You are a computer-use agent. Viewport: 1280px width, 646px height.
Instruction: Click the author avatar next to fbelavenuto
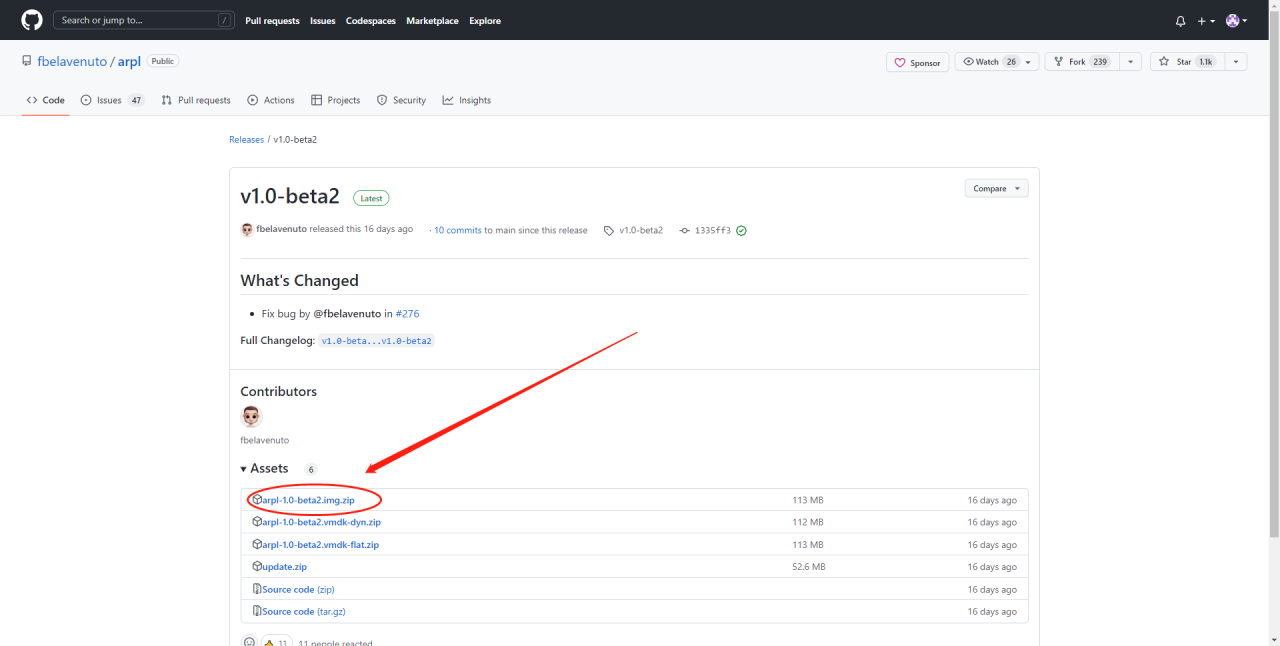[247, 230]
